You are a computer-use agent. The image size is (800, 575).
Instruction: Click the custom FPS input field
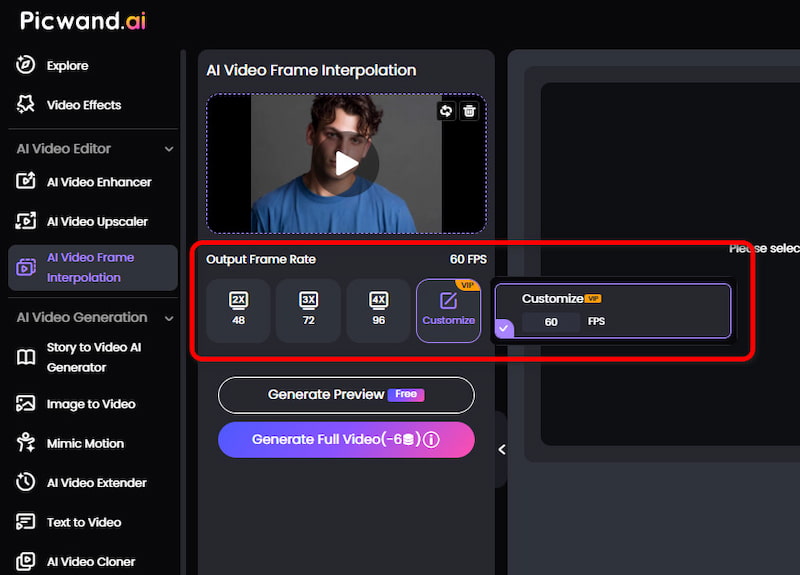[x=551, y=322]
